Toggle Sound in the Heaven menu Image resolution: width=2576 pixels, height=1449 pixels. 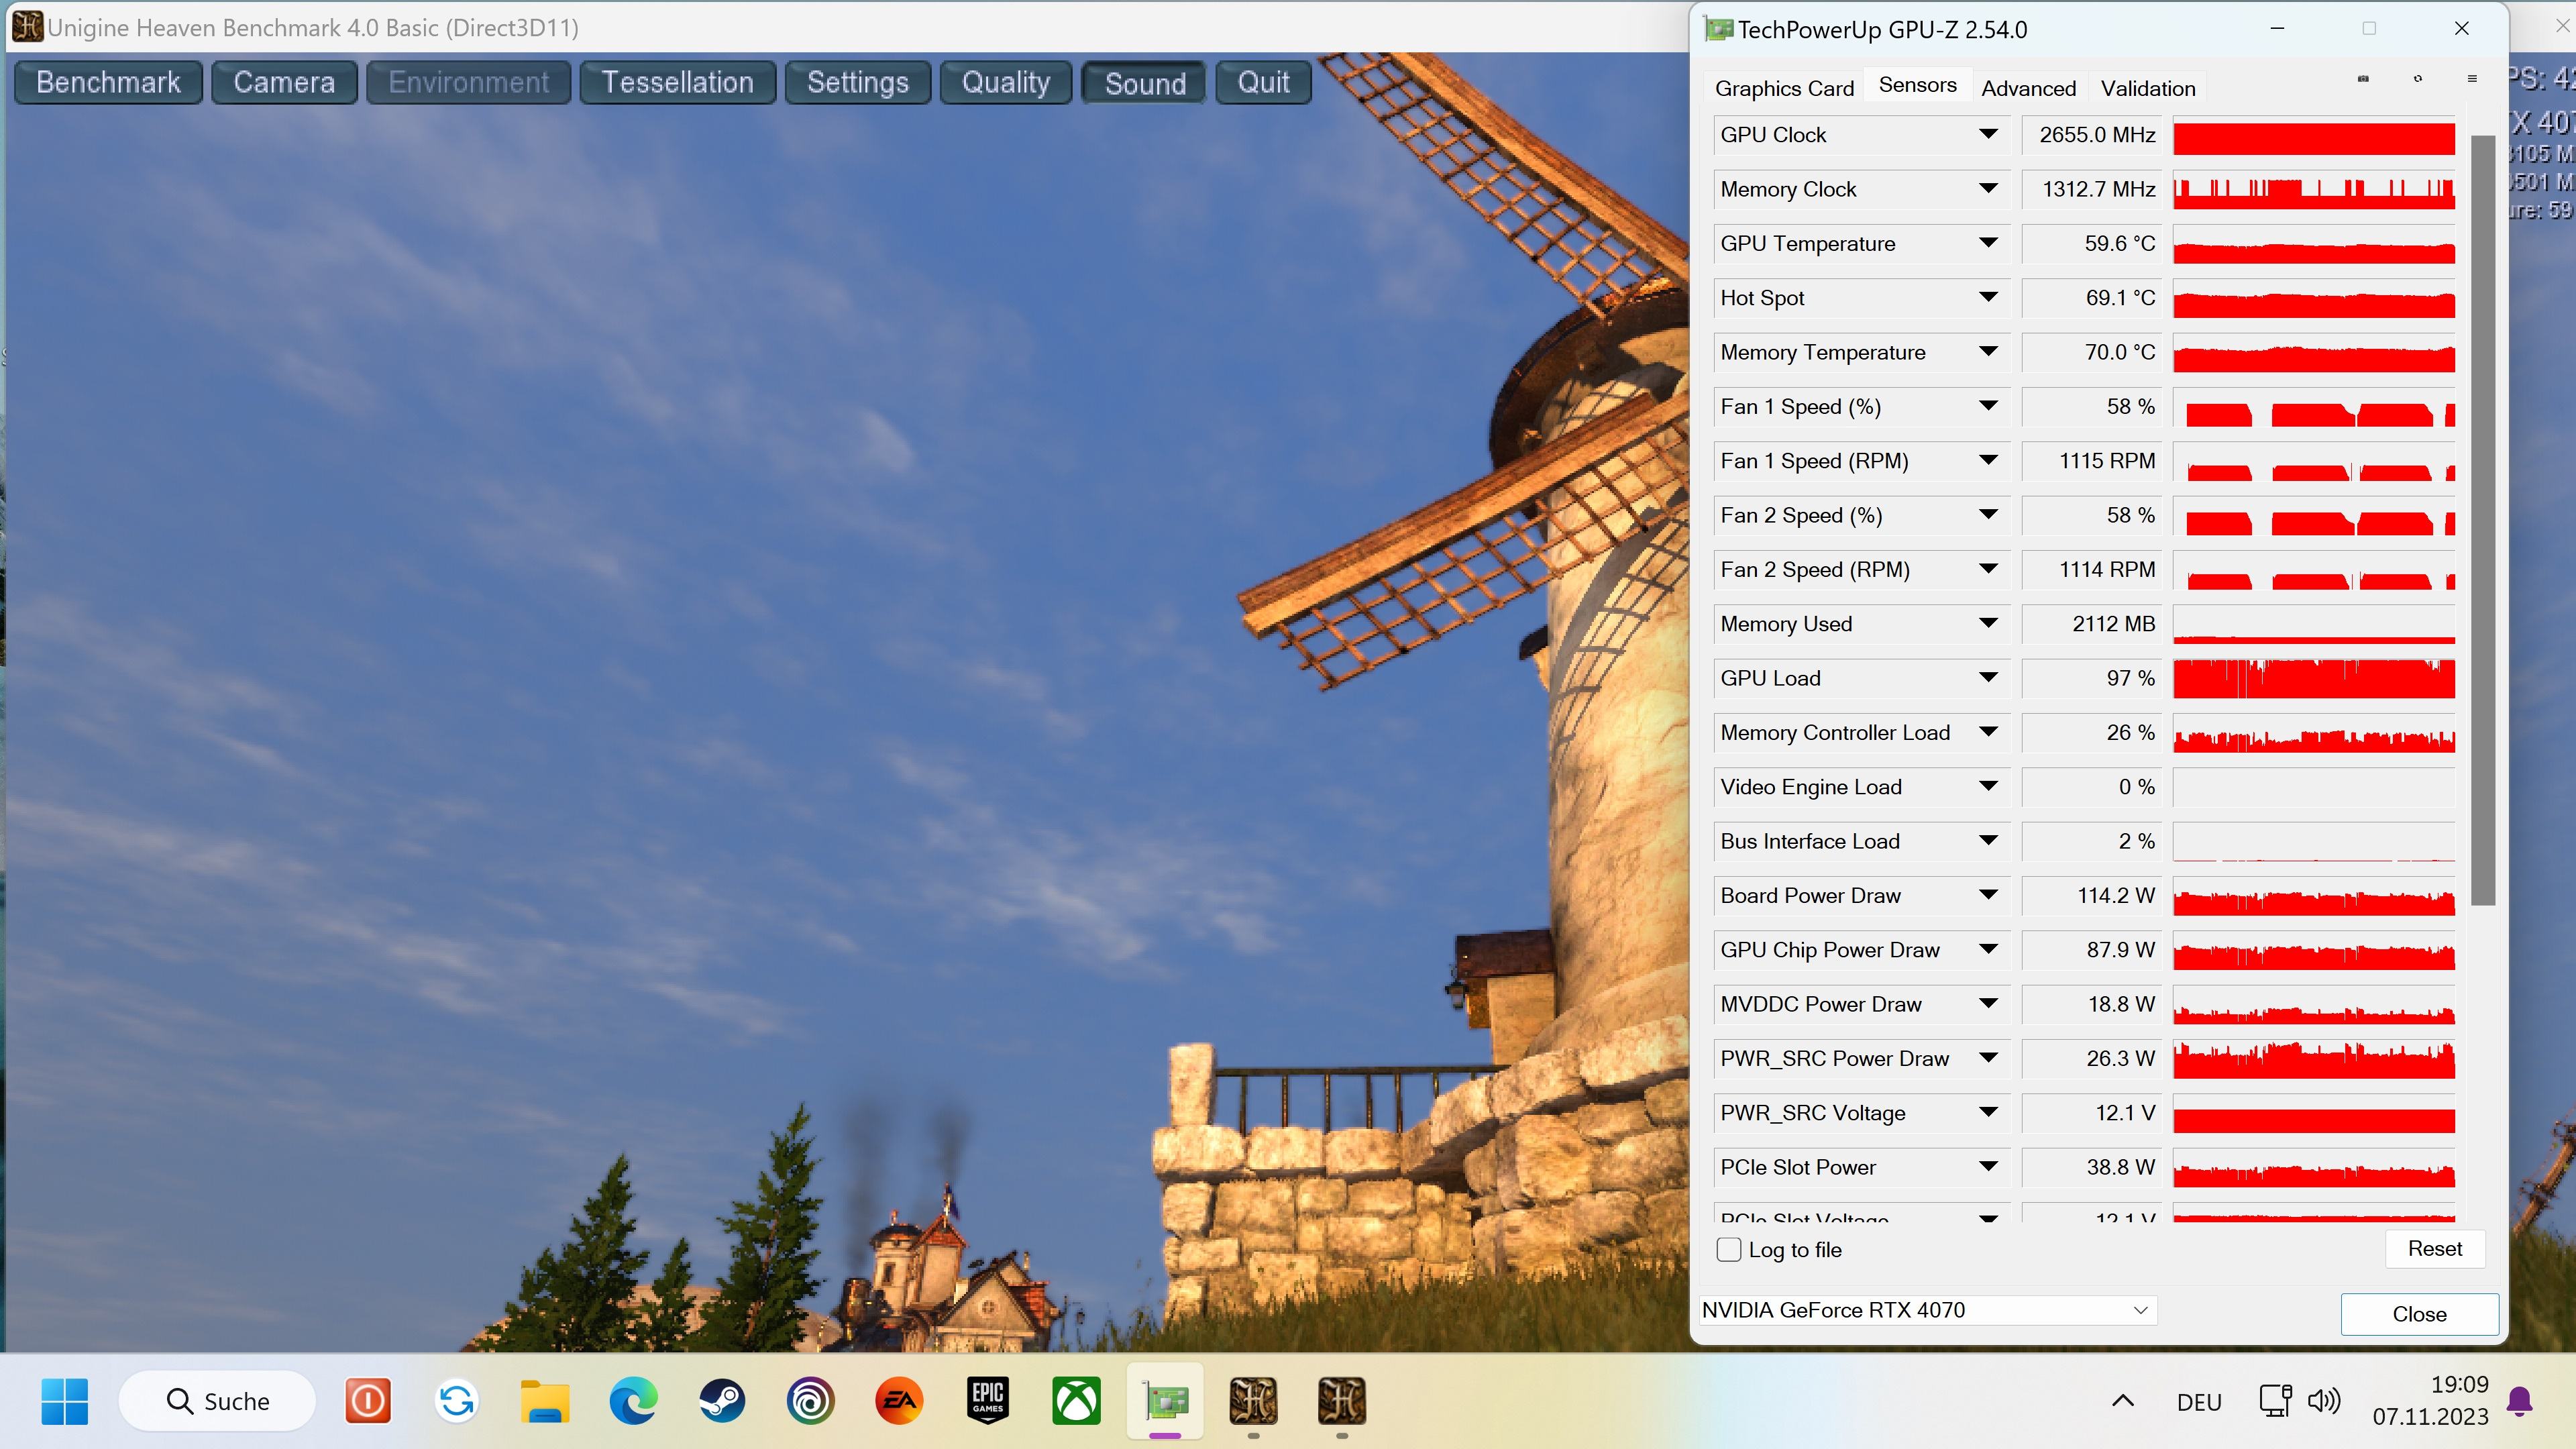(x=1144, y=82)
